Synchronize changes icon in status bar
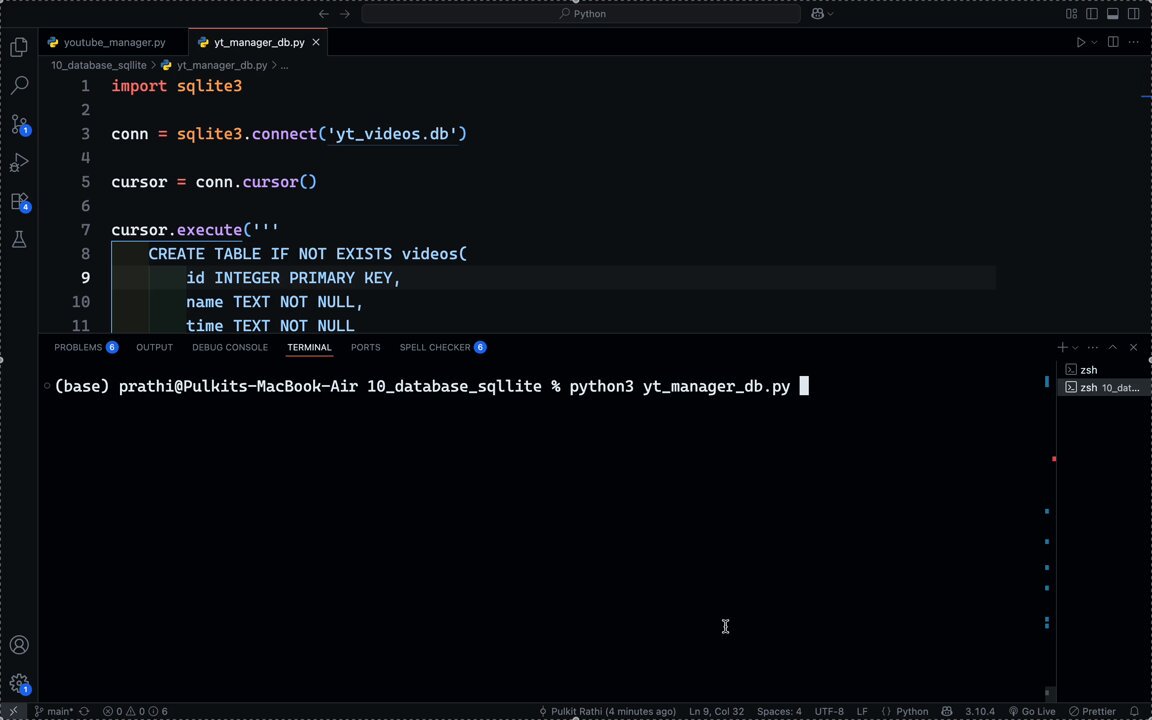Screen dimensions: 1152x720 84,711
